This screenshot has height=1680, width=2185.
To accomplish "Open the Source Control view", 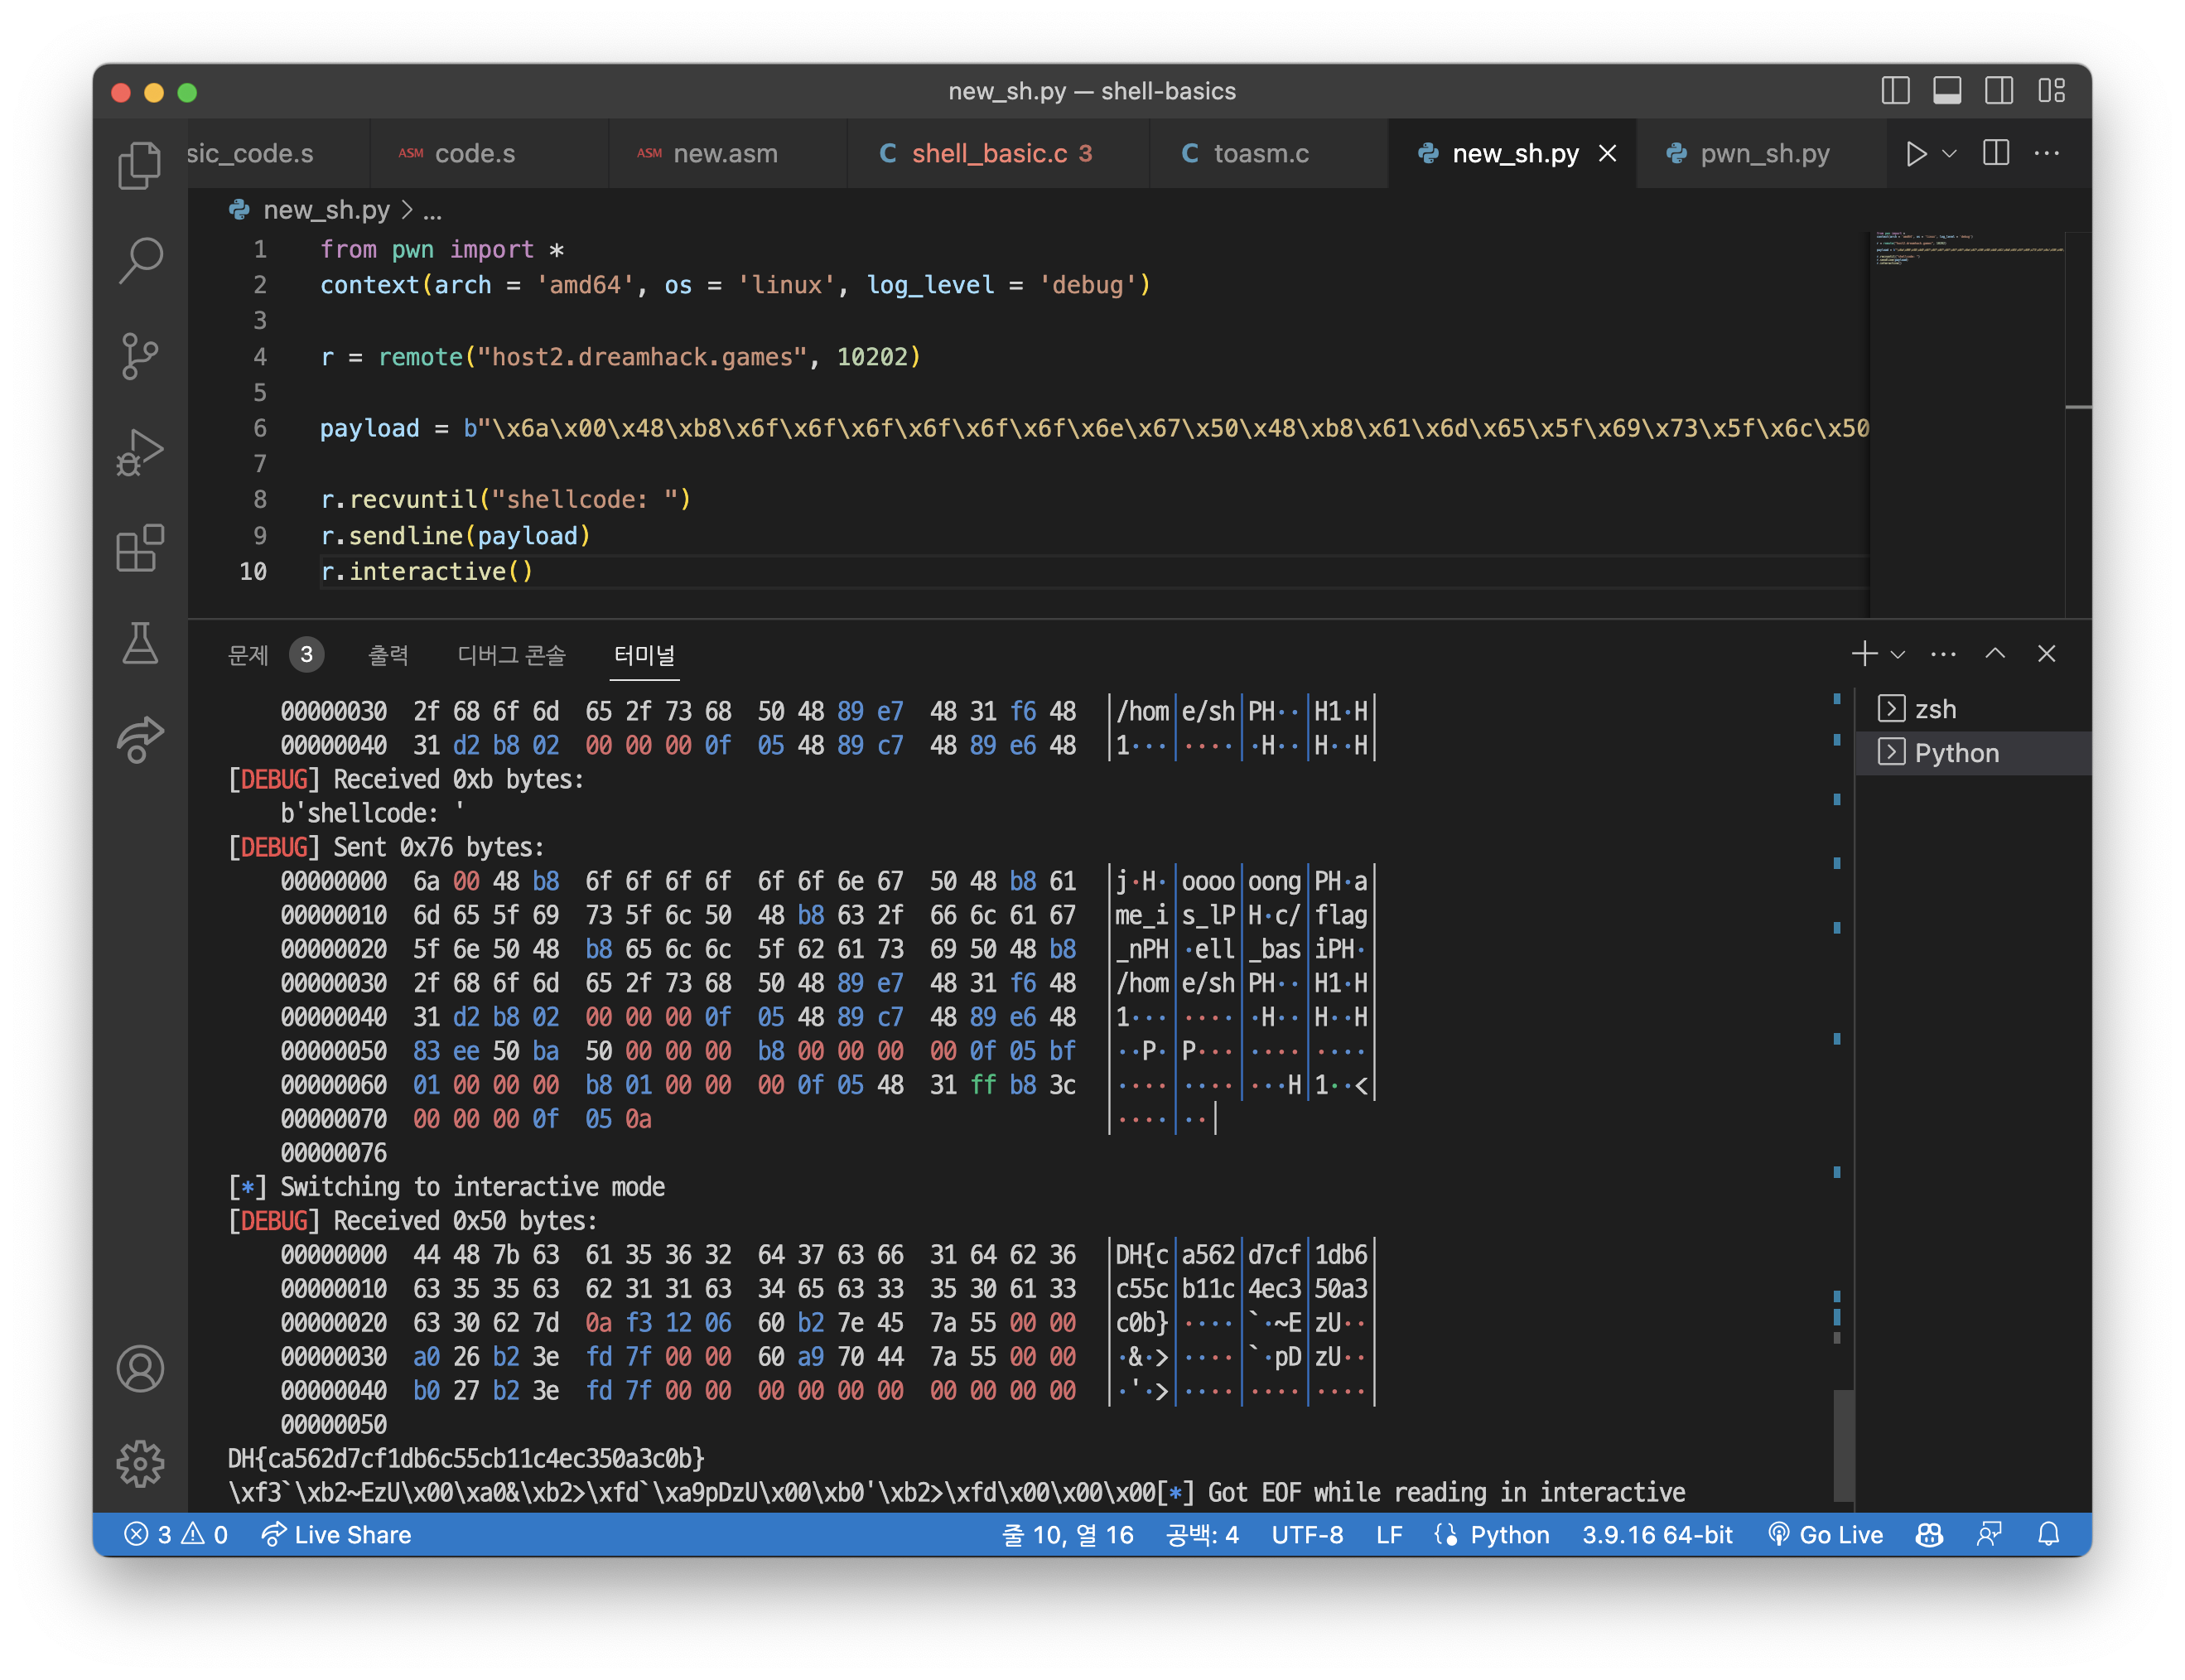I will tap(139, 356).
